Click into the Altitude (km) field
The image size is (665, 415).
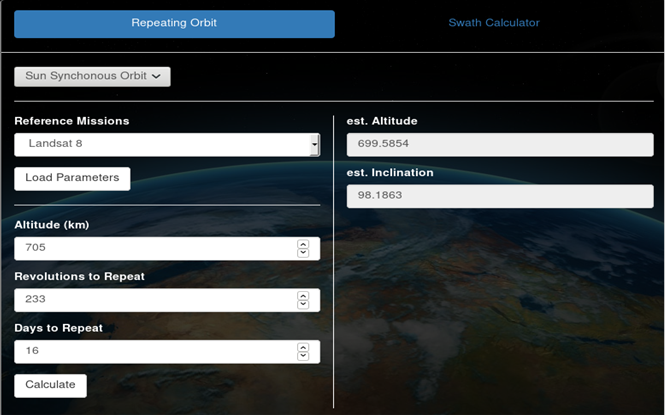point(167,248)
